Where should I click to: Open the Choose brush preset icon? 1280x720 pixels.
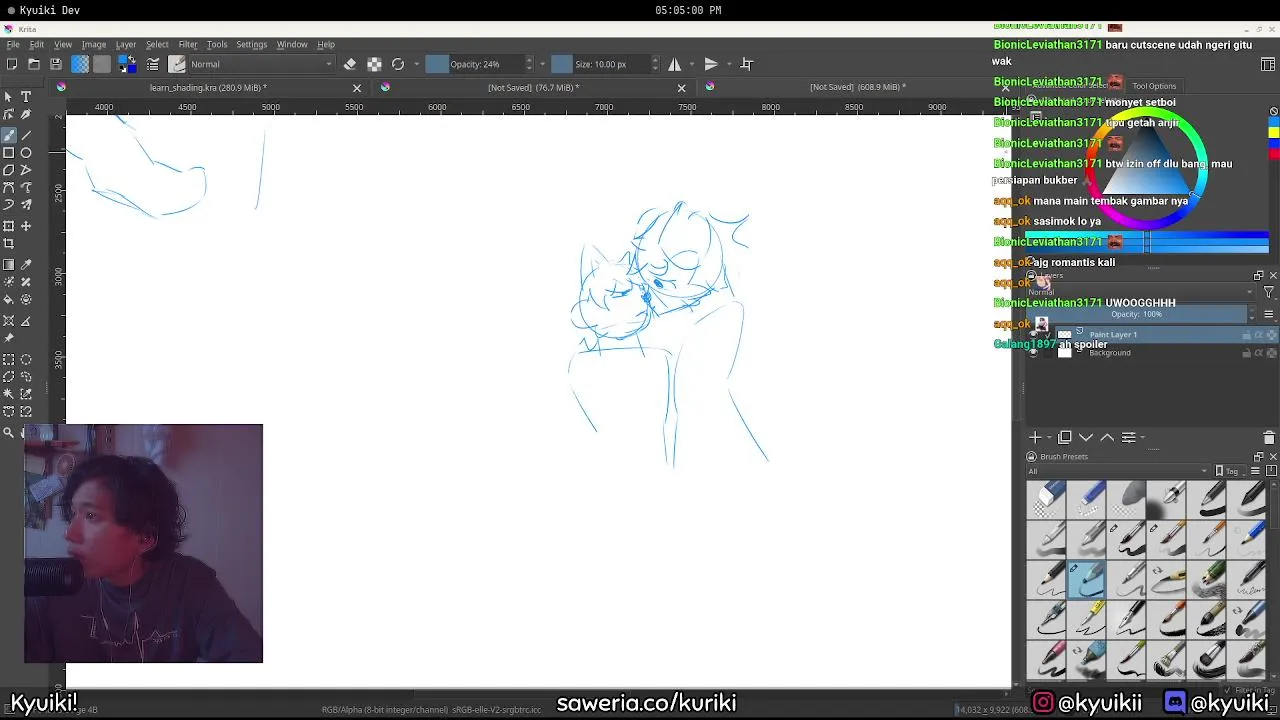click(x=177, y=64)
